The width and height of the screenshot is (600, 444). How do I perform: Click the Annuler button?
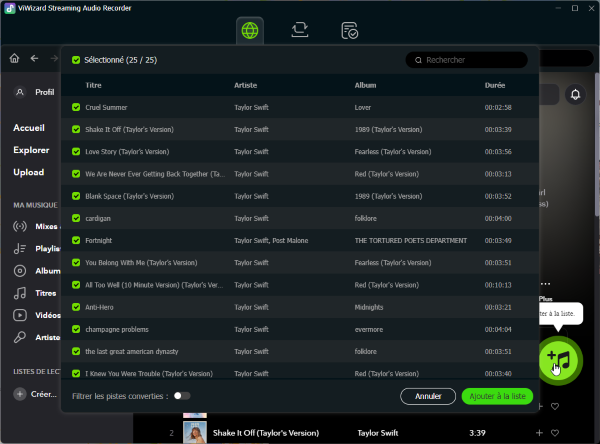[x=428, y=396]
